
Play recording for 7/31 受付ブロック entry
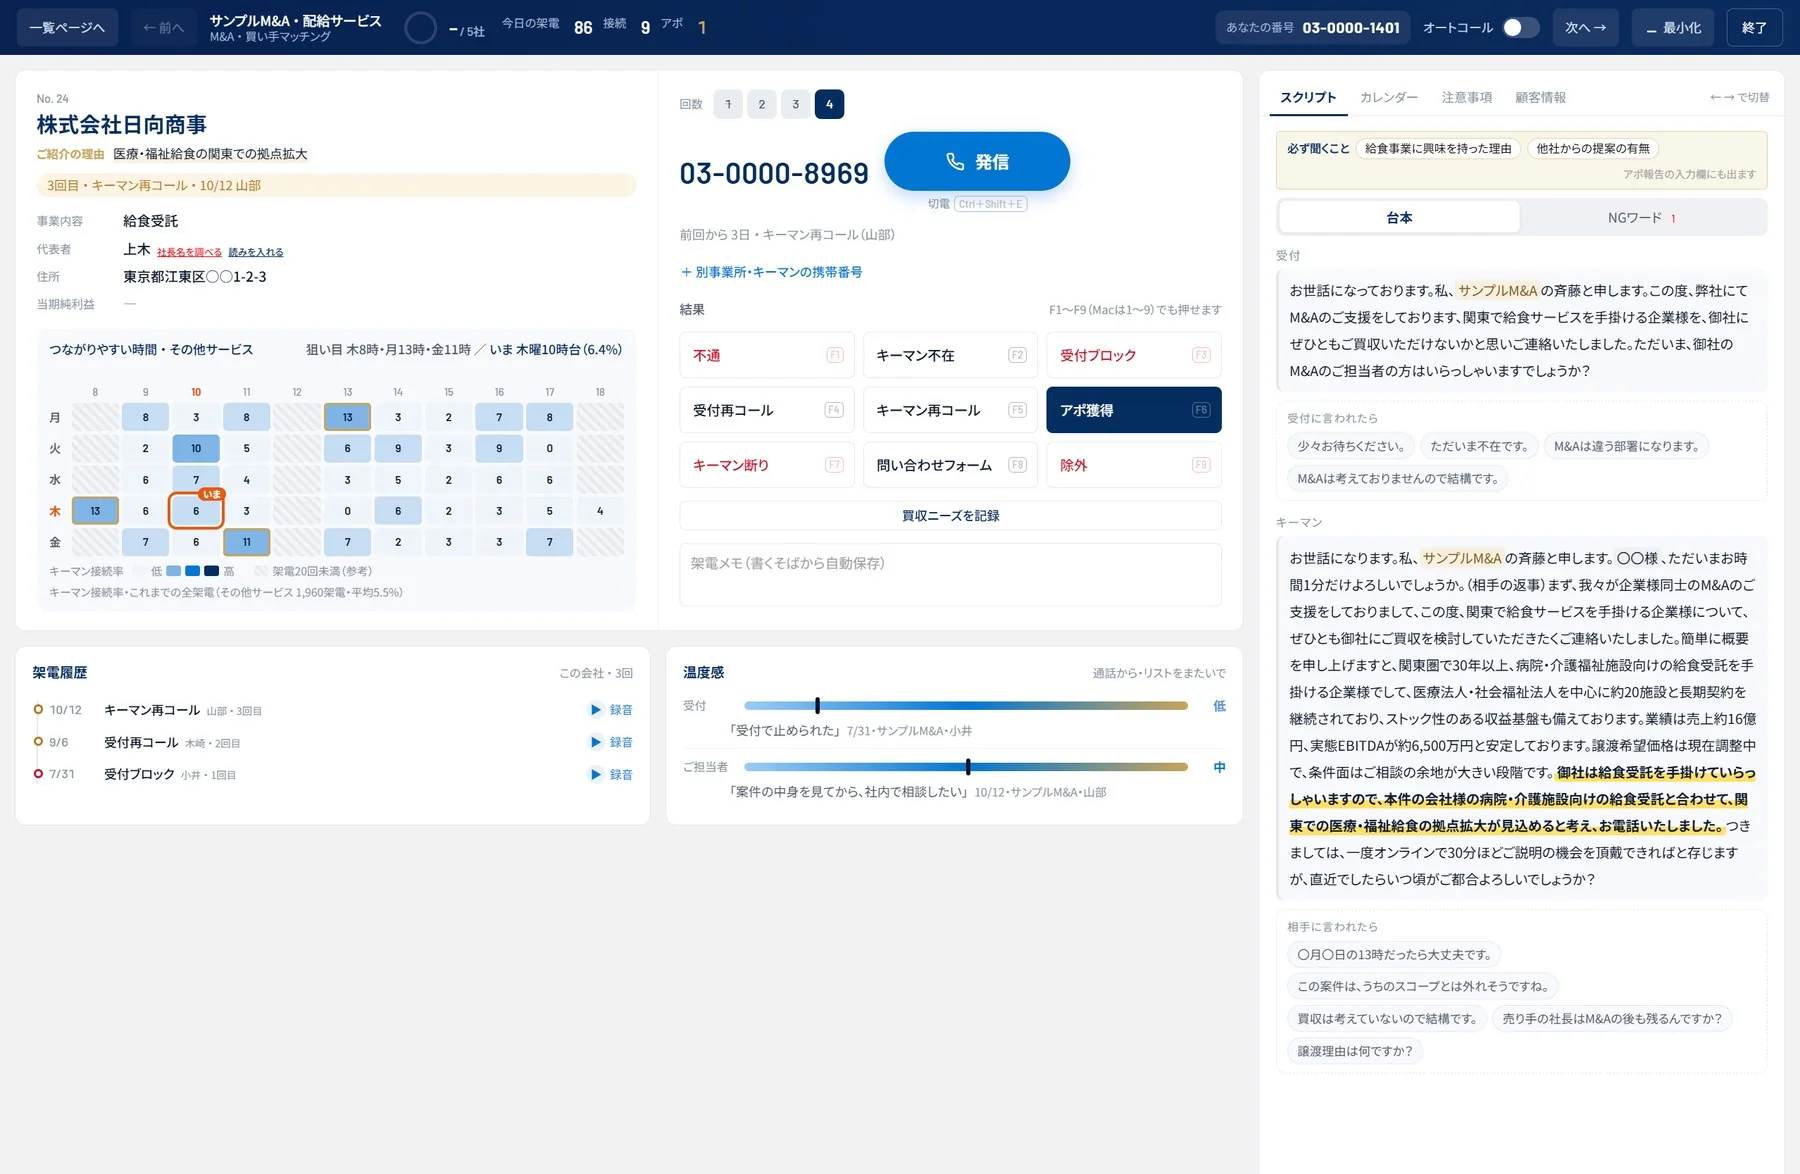click(611, 774)
